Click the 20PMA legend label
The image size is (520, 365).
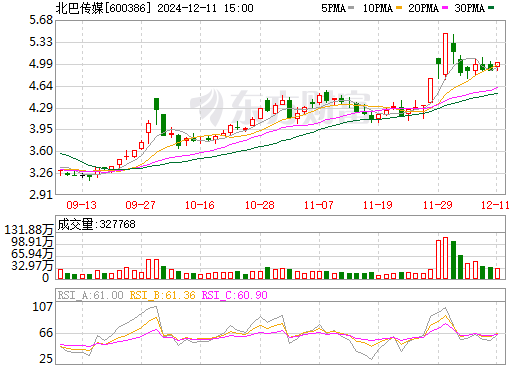(423, 8)
